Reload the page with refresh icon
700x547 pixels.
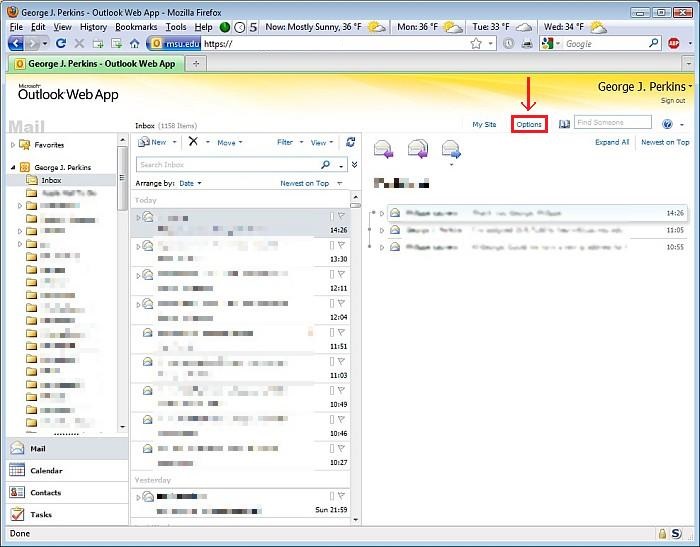61,43
